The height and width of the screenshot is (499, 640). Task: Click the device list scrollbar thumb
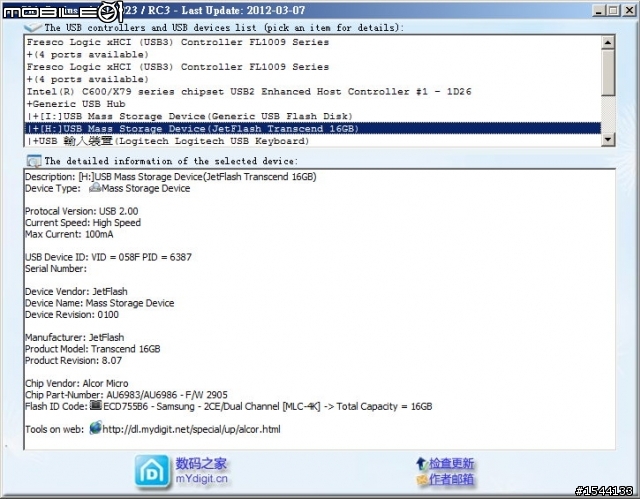[608, 73]
